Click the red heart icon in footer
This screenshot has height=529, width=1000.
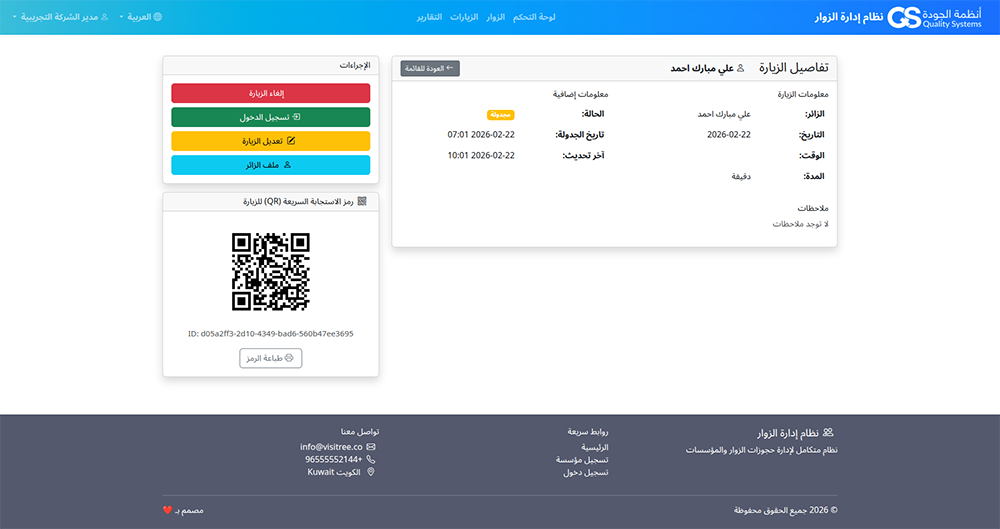[x=167, y=510]
